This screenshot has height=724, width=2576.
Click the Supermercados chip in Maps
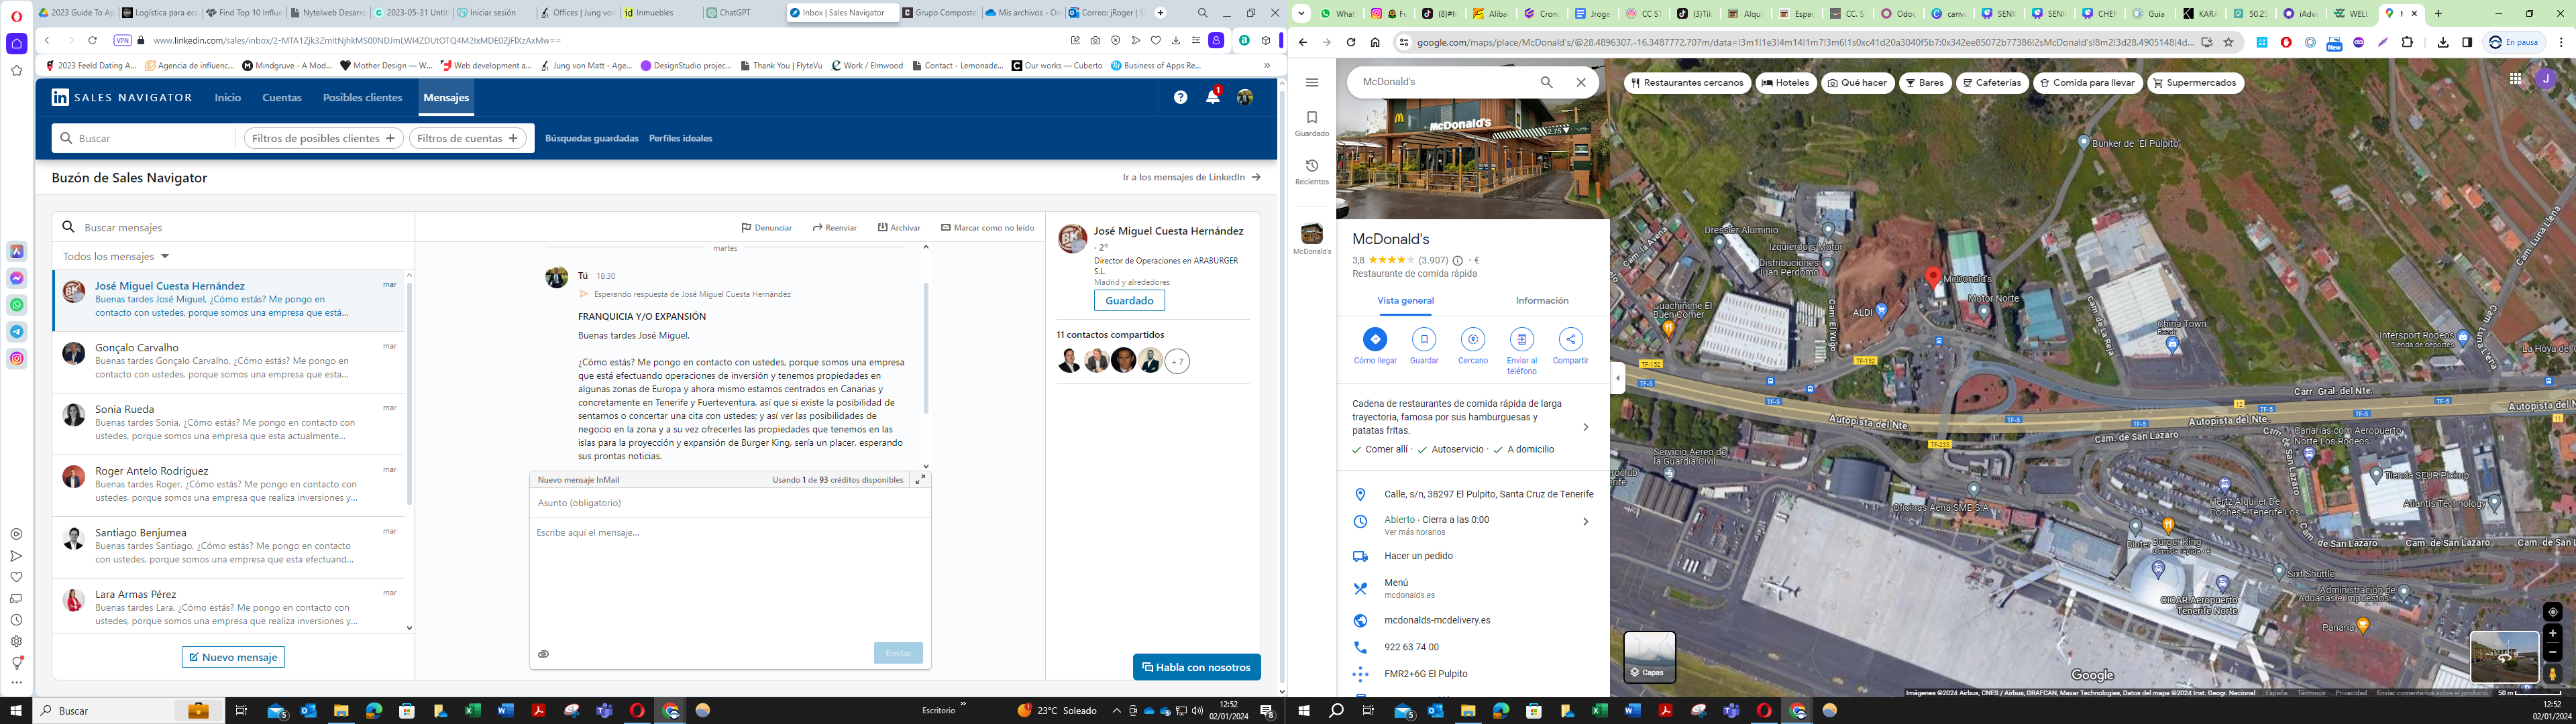2196,83
